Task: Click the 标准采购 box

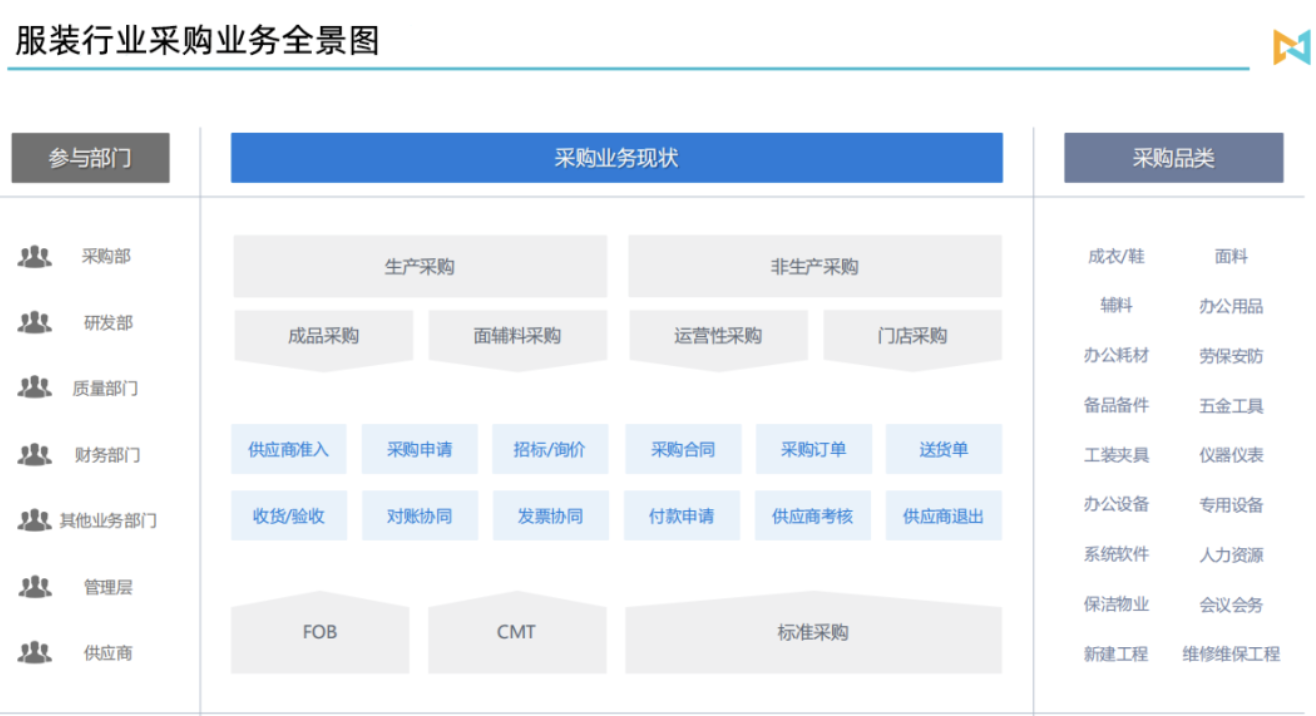Action: pyautogui.click(x=813, y=632)
